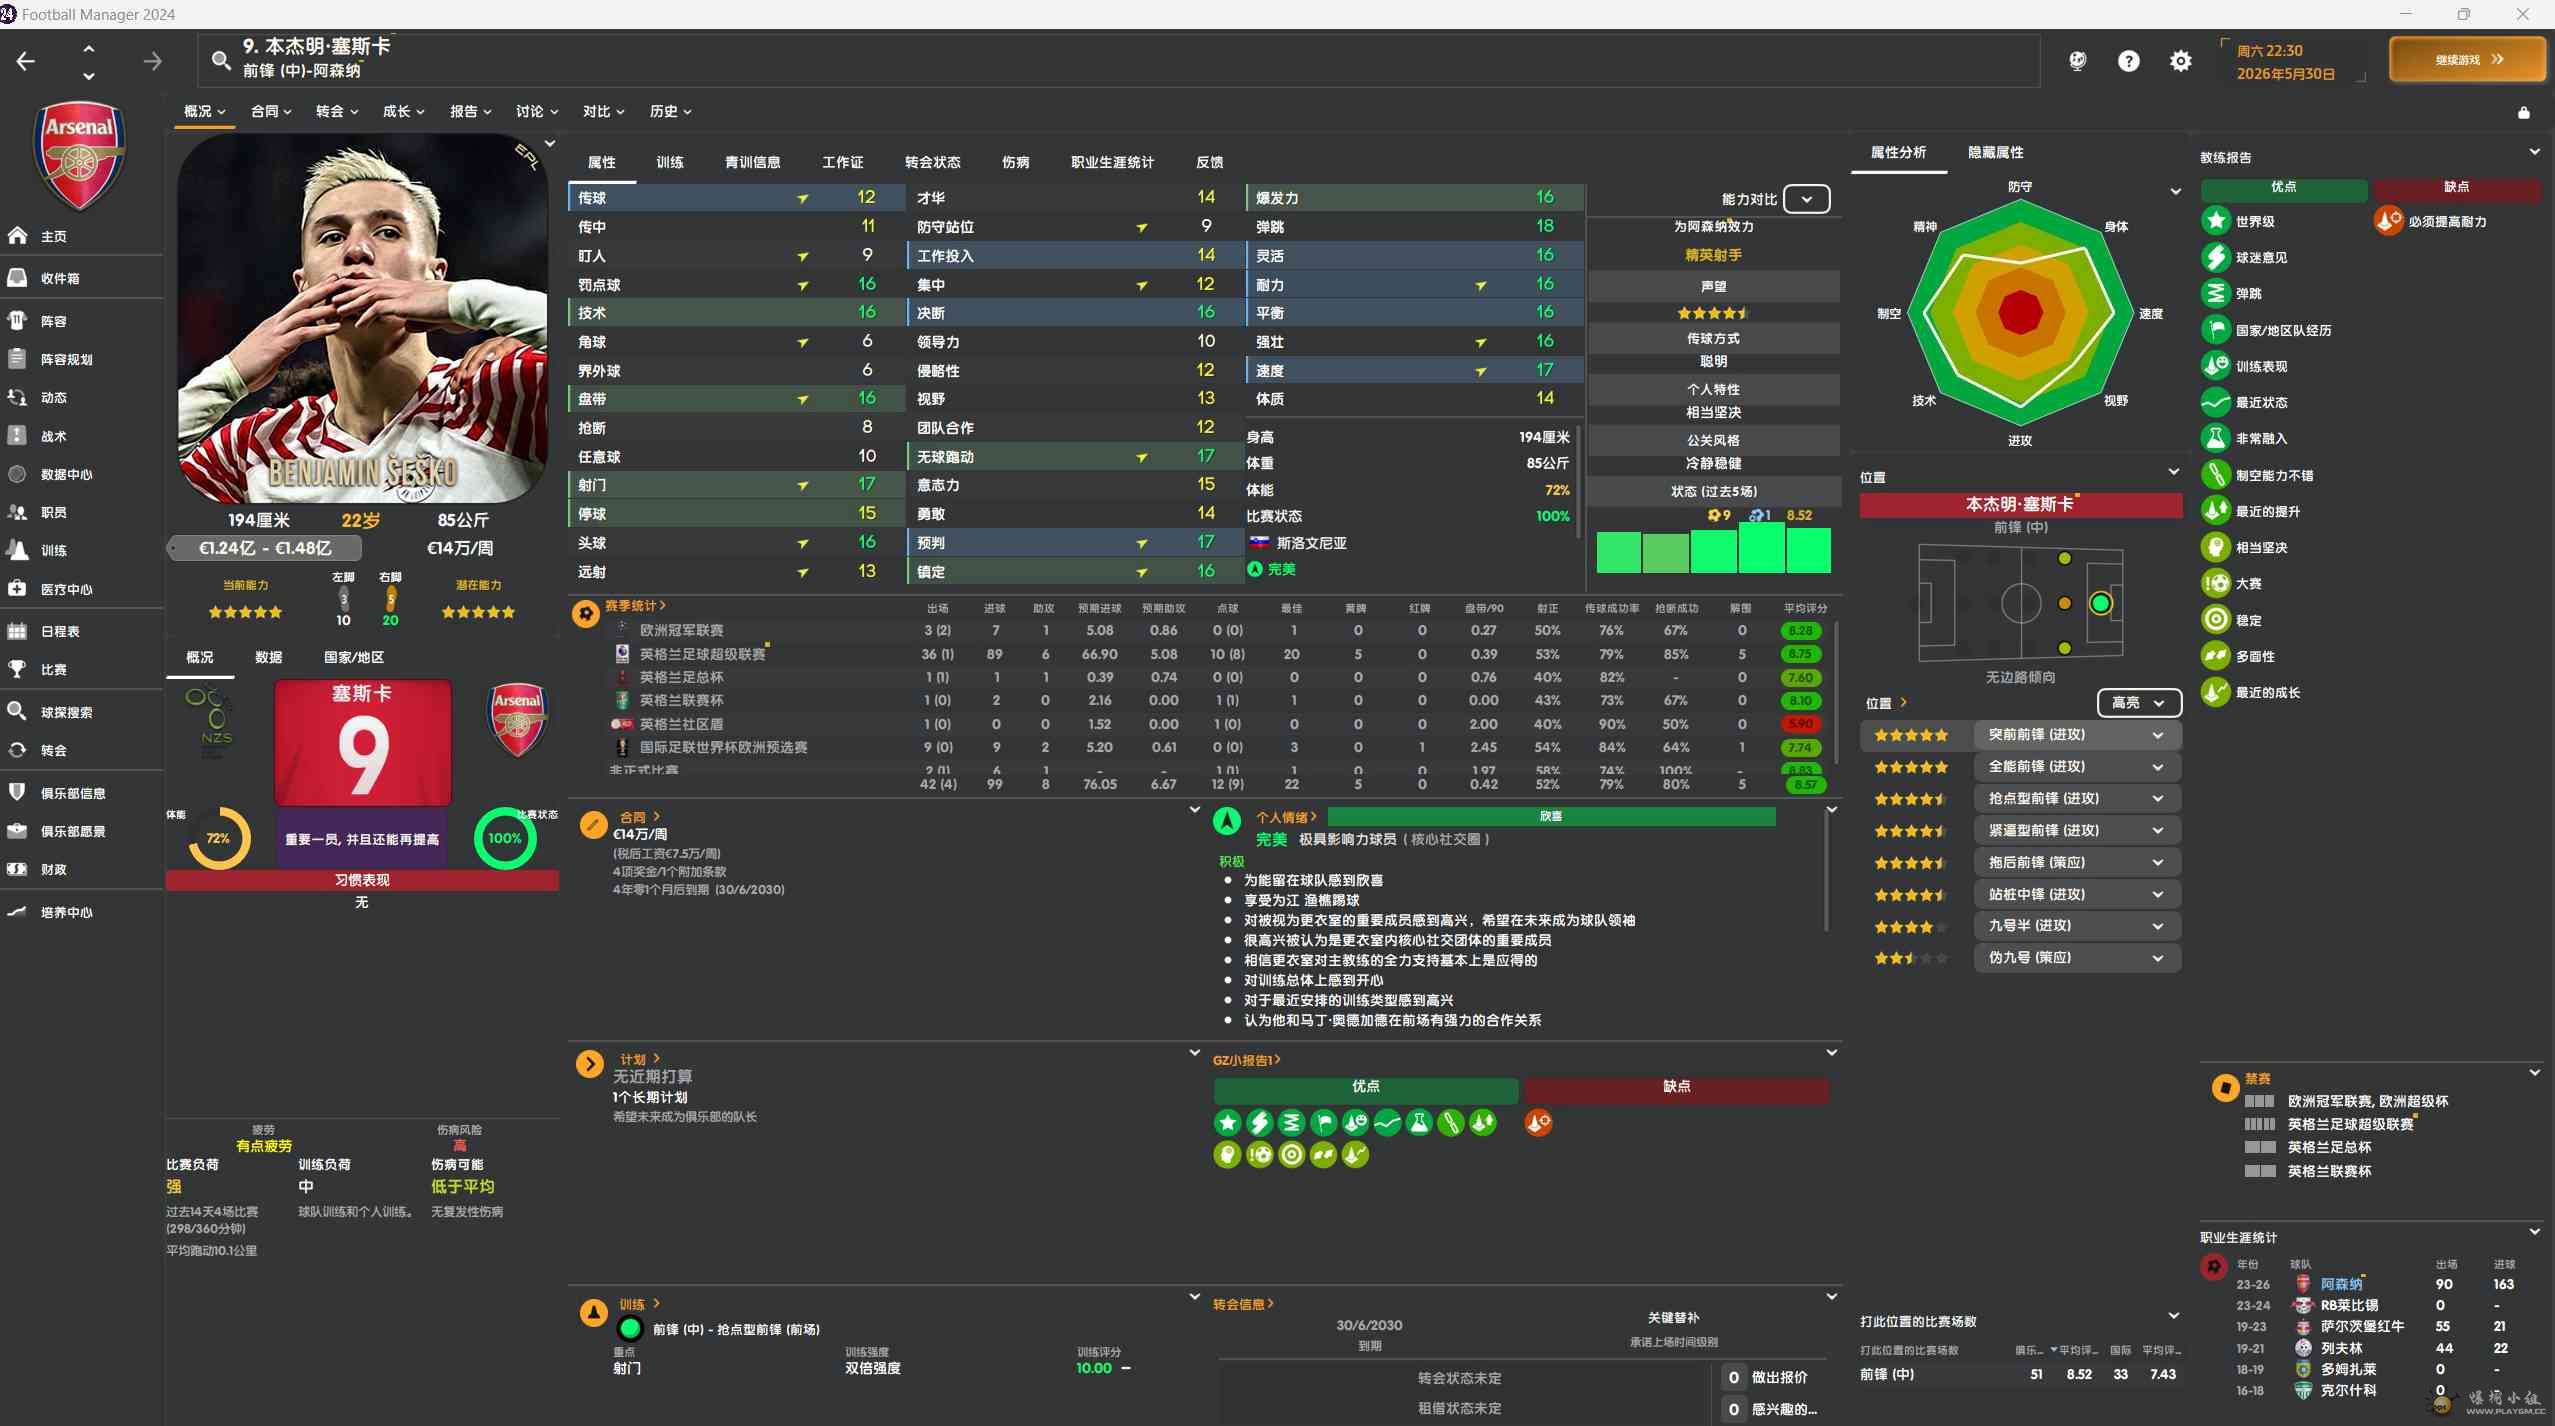Click the 继续游戏 continue button
This screenshot has width=2555, height=1426.
tap(2467, 60)
